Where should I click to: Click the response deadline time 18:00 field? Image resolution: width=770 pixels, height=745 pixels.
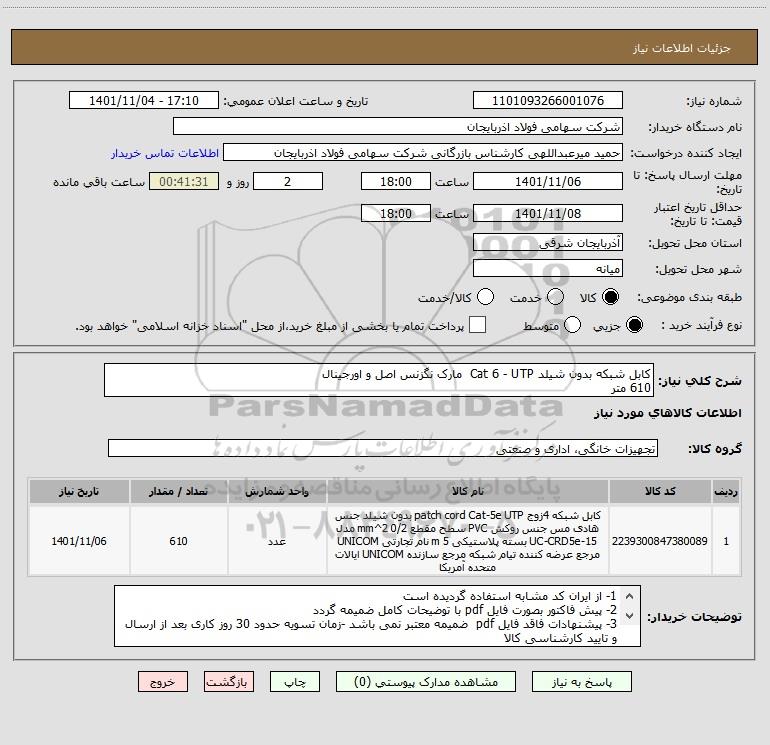coord(396,181)
